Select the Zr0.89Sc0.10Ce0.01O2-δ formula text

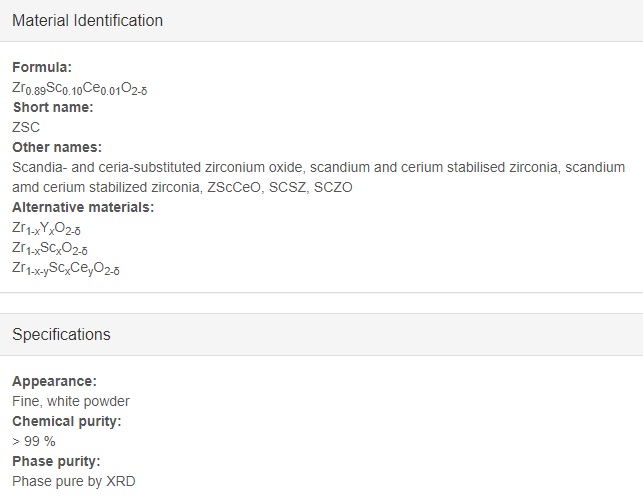click(80, 89)
